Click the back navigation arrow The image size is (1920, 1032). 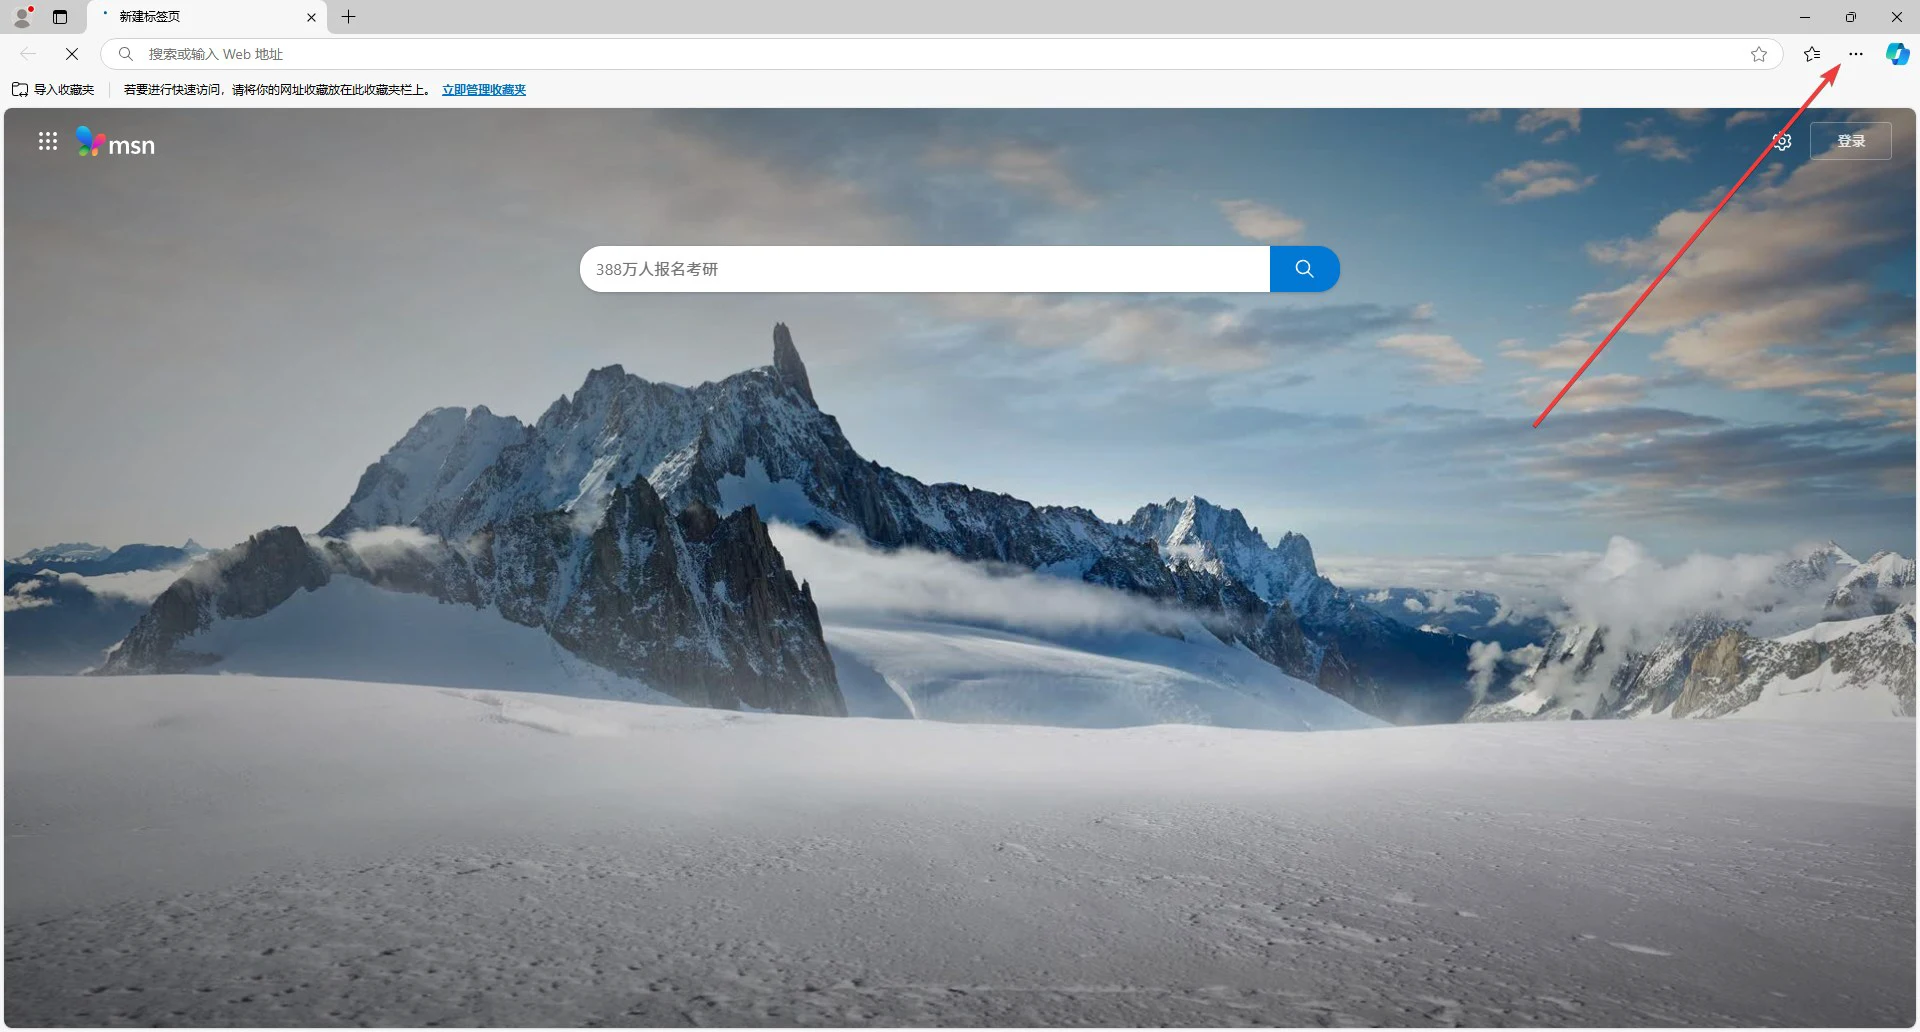[28, 54]
